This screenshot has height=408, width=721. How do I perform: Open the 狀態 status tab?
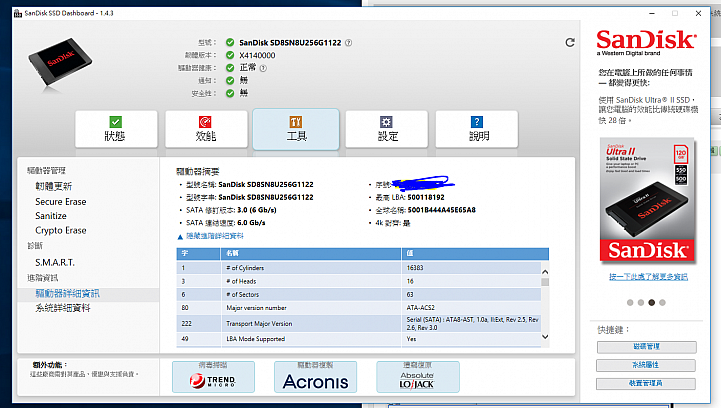click(x=116, y=129)
